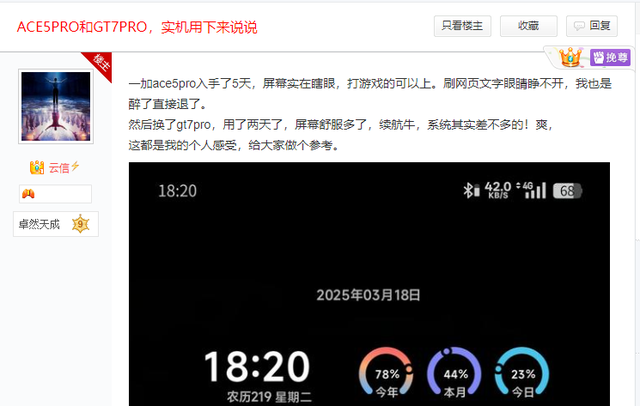The image size is (640, 406).
Task: Click the lightning icon after 云信
Action: point(75,166)
